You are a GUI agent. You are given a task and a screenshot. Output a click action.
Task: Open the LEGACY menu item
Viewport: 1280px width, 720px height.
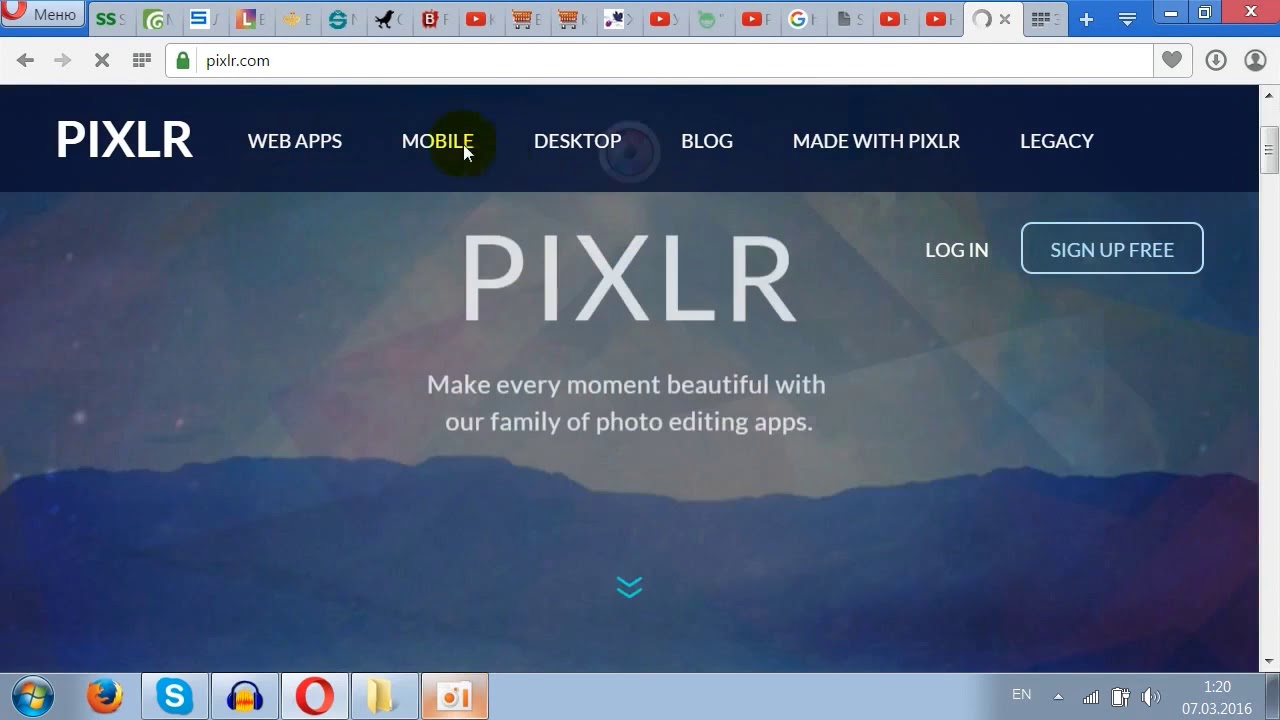[x=1057, y=141]
